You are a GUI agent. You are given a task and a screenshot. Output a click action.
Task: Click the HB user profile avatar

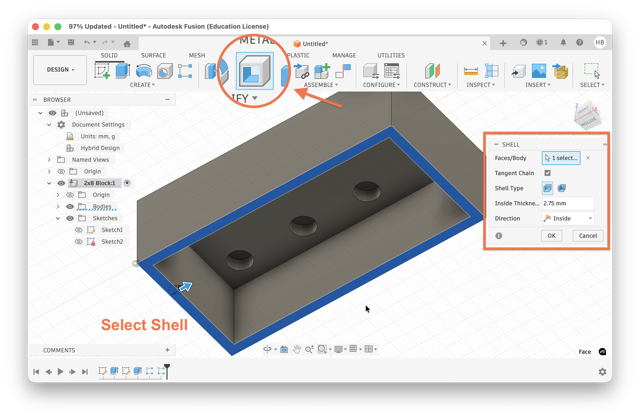[x=599, y=42]
